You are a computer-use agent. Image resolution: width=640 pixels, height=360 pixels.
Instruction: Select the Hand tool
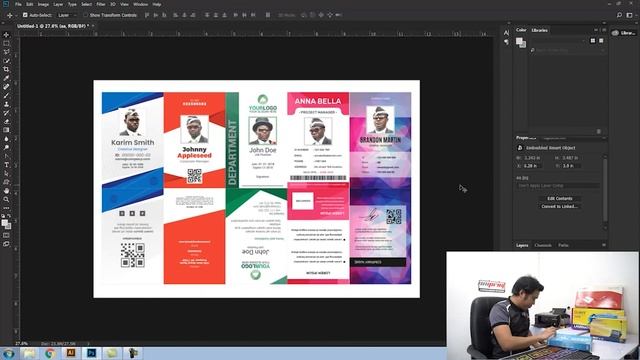point(6,191)
